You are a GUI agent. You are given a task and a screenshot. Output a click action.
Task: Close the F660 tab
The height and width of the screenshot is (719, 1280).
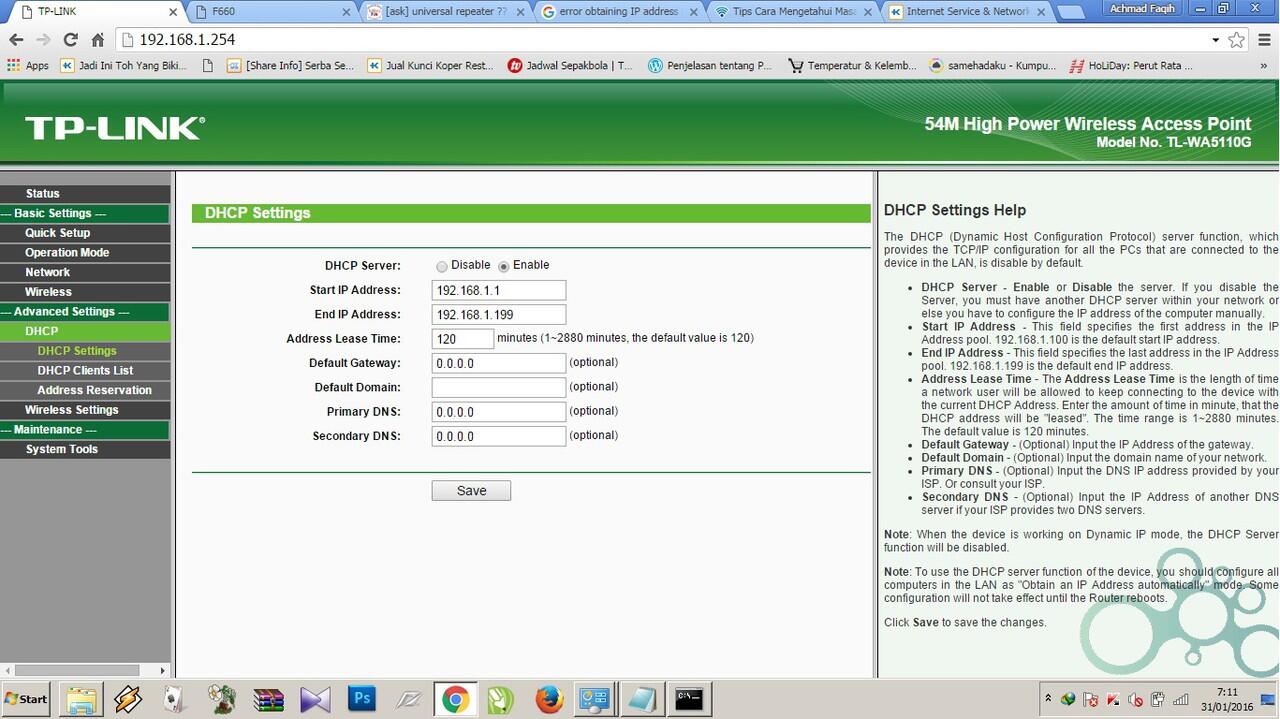click(x=346, y=12)
